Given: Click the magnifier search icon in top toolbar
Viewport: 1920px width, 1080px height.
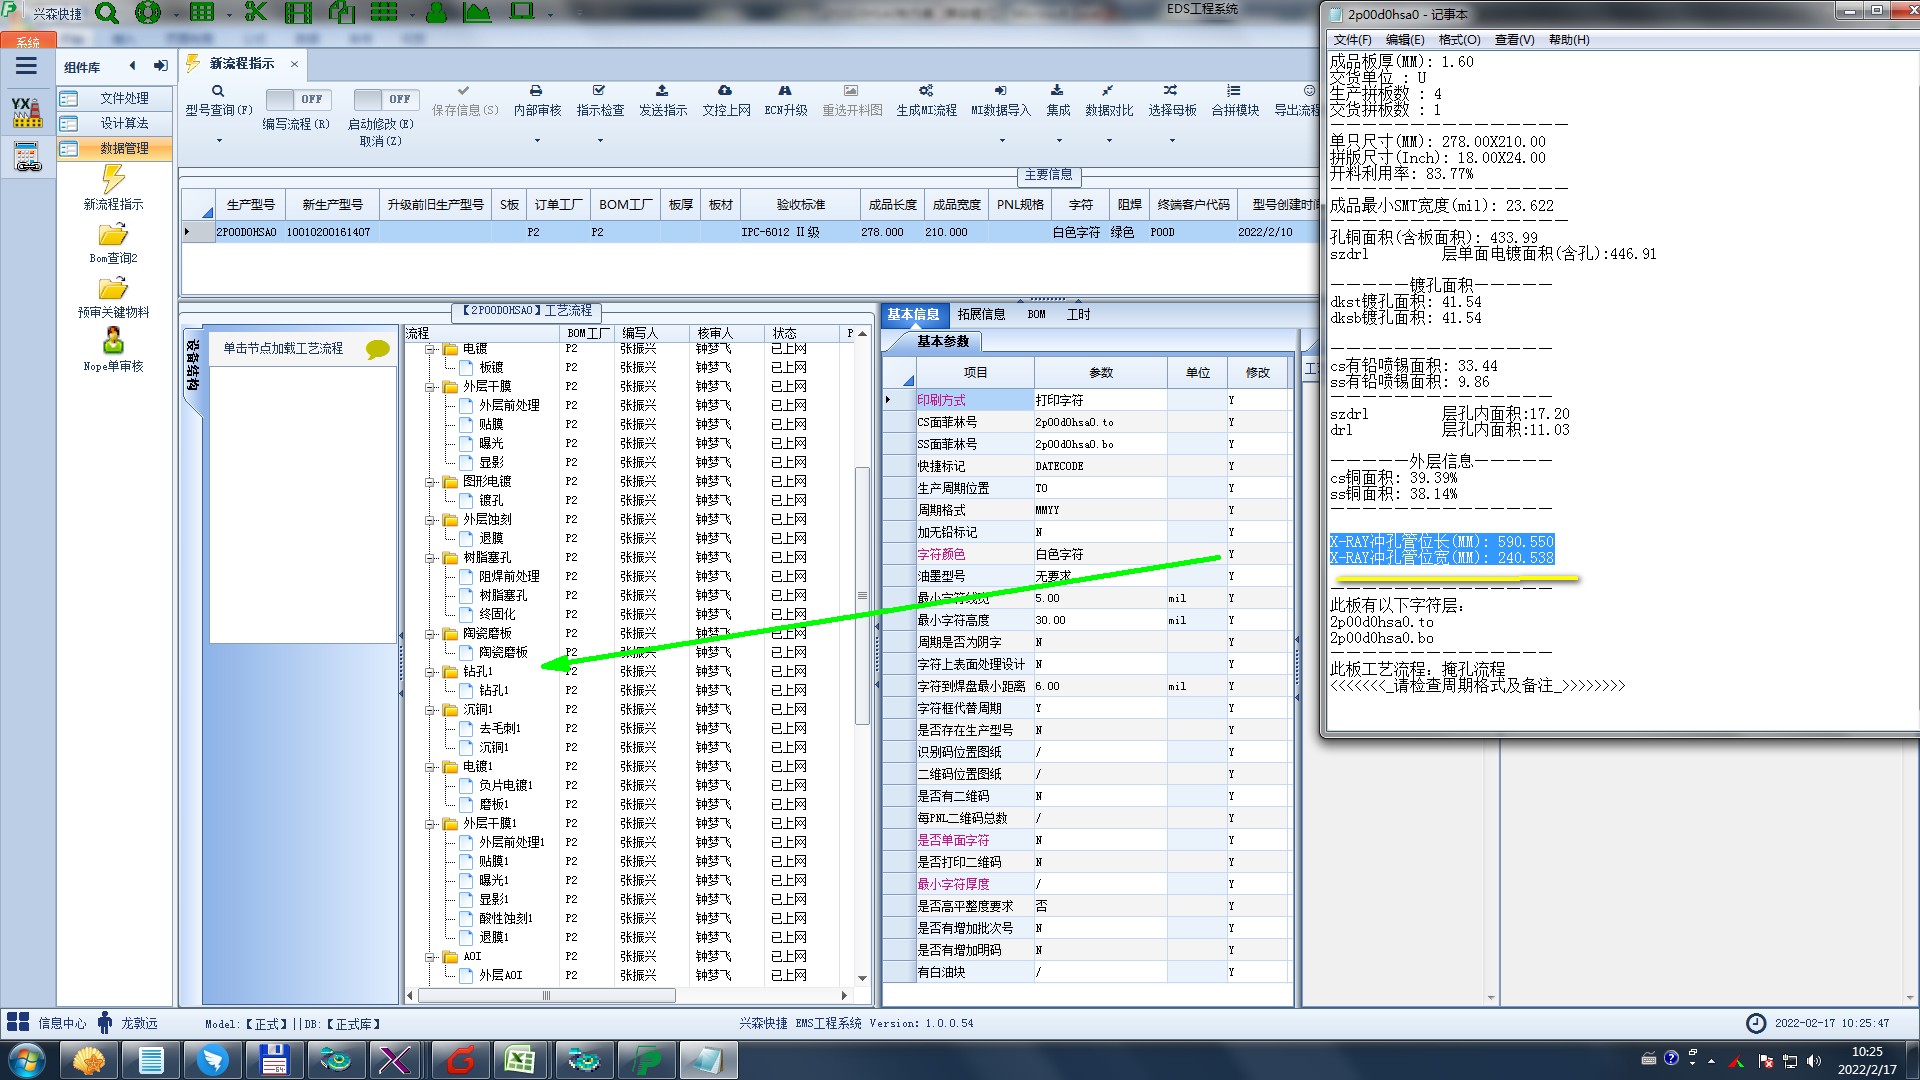Looking at the screenshot, I should point(107,13).
